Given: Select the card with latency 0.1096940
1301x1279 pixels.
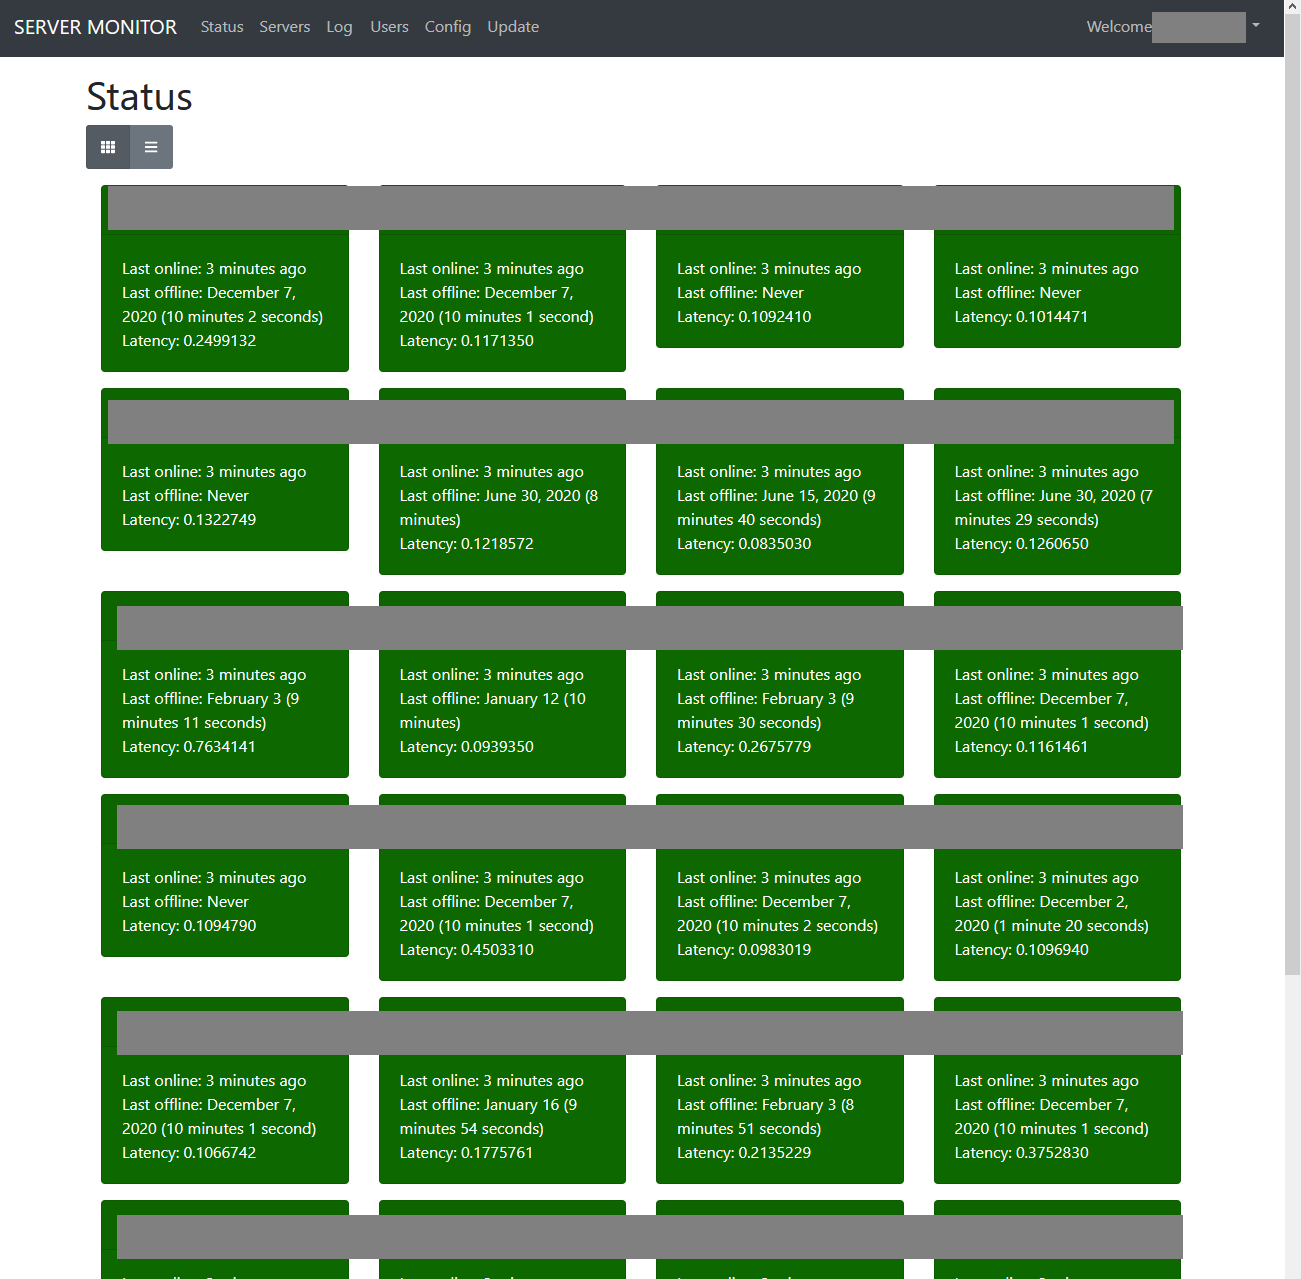Looking at the screenshot, I should coord(1057,887).
